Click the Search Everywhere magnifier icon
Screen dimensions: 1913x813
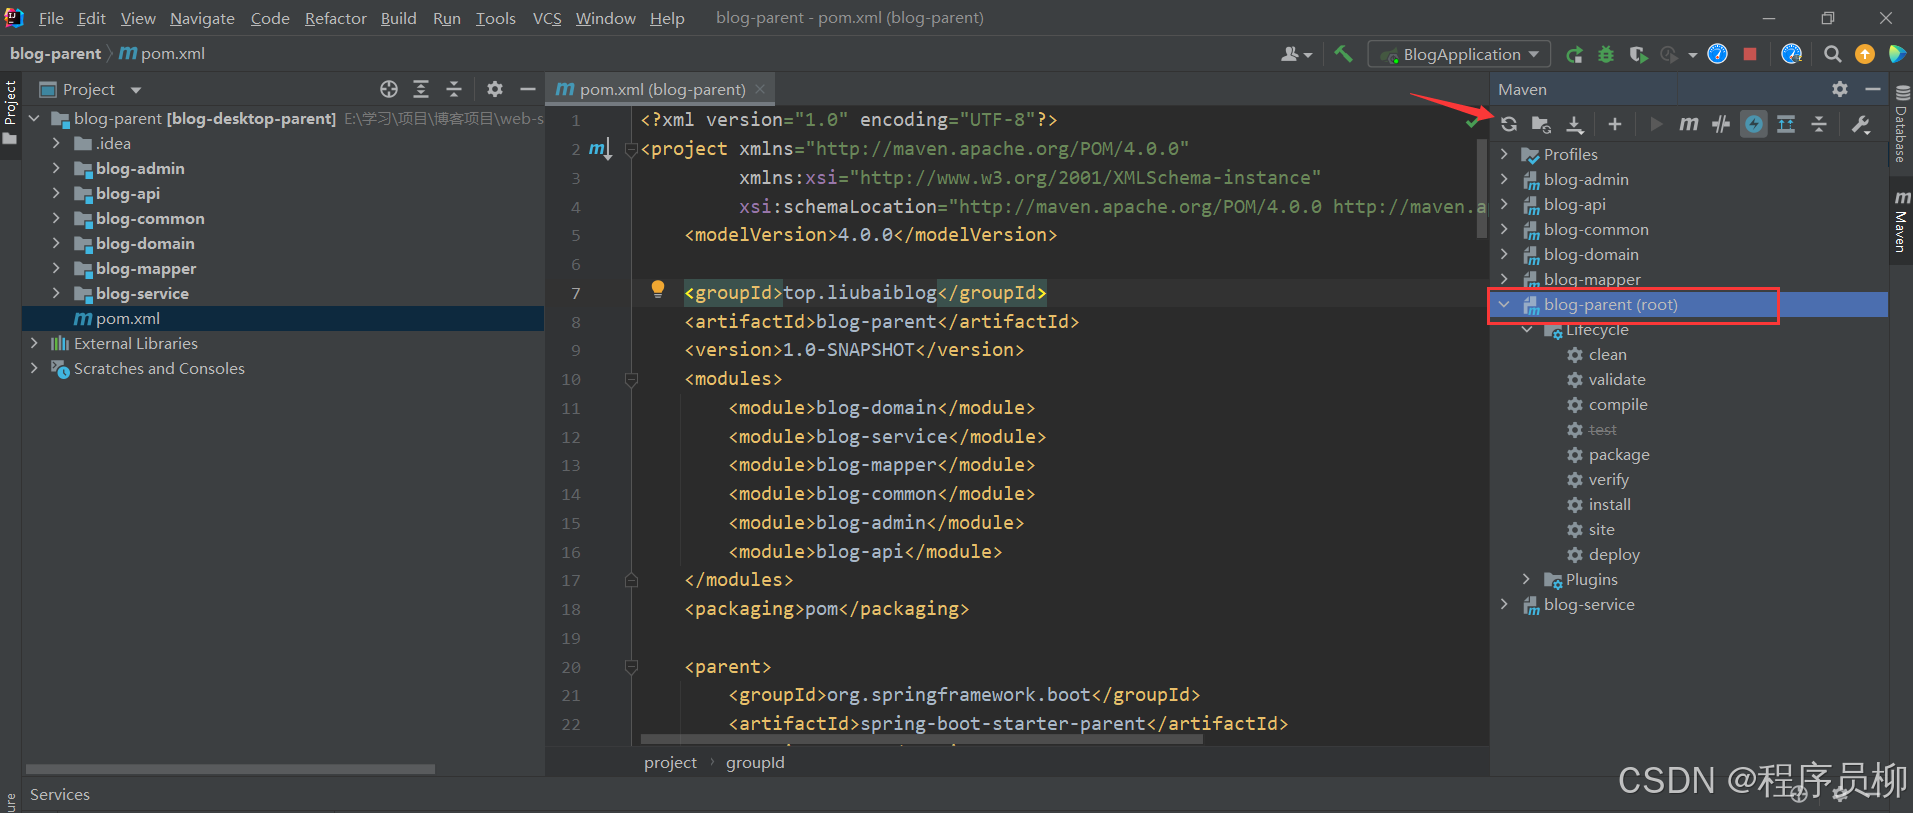(1832, 54)
